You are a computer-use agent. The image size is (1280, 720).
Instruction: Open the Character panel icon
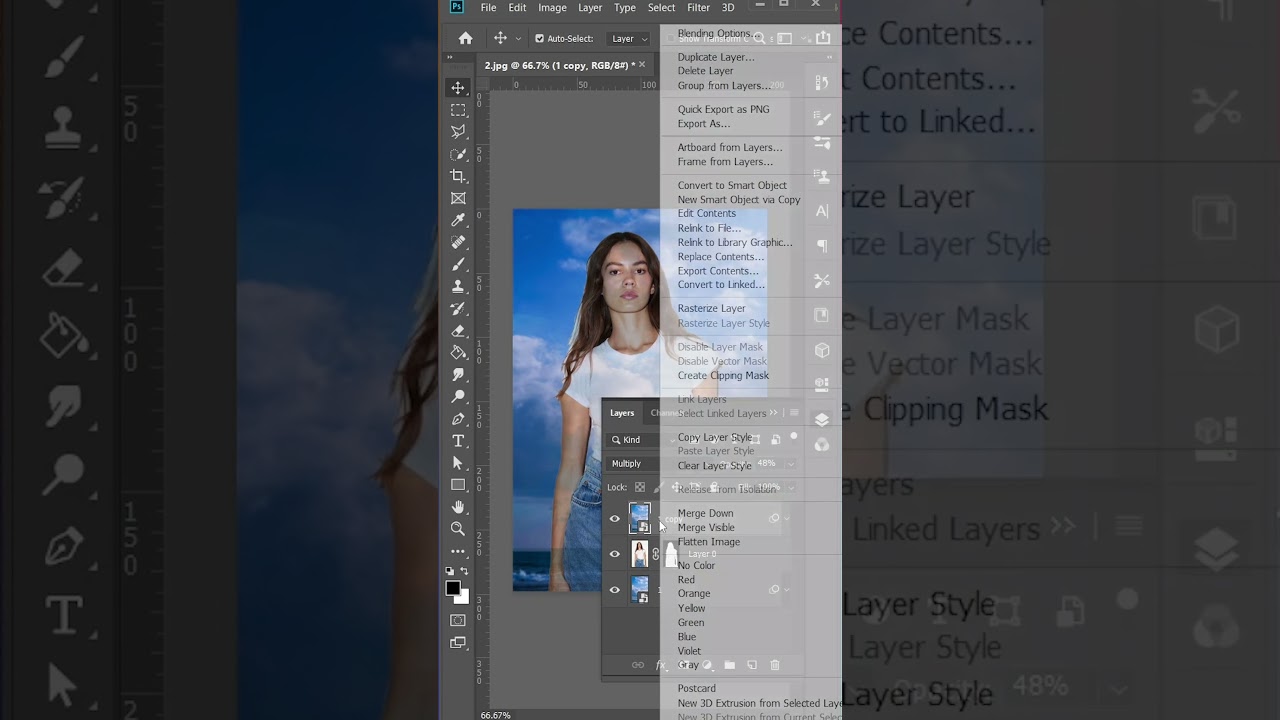click(x=822, y=211)
